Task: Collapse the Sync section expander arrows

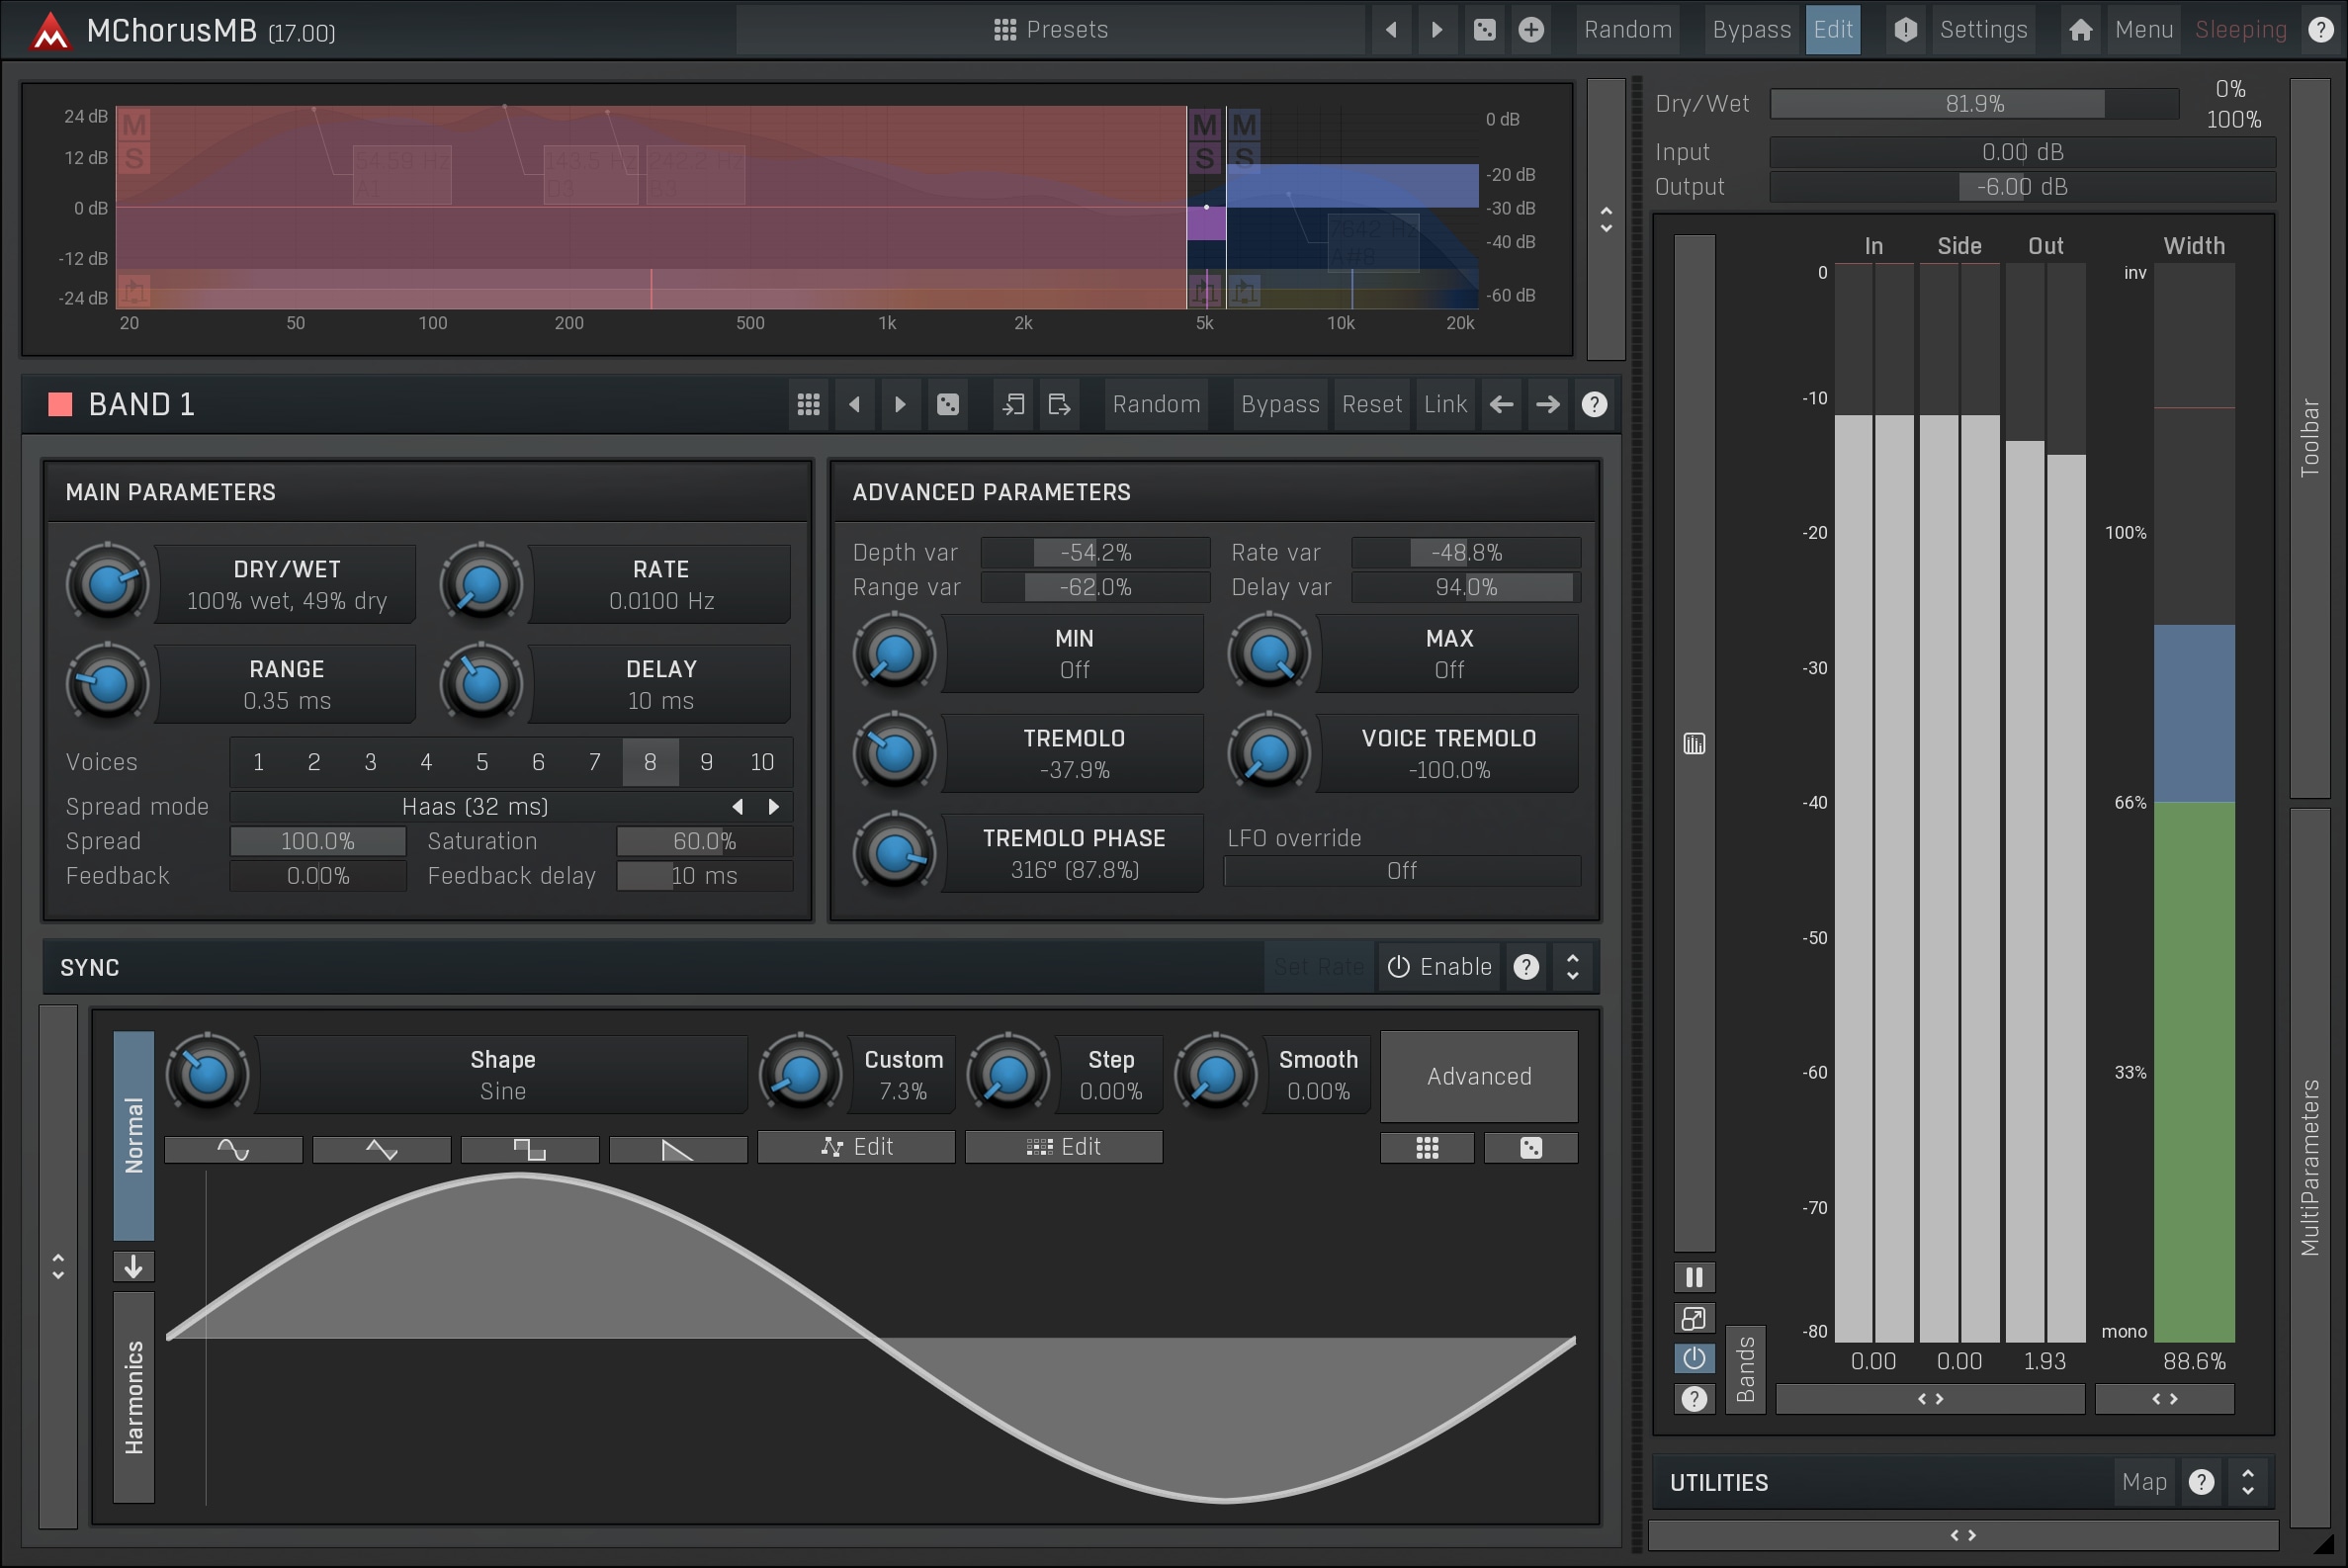Action: tap(1572, 966)
